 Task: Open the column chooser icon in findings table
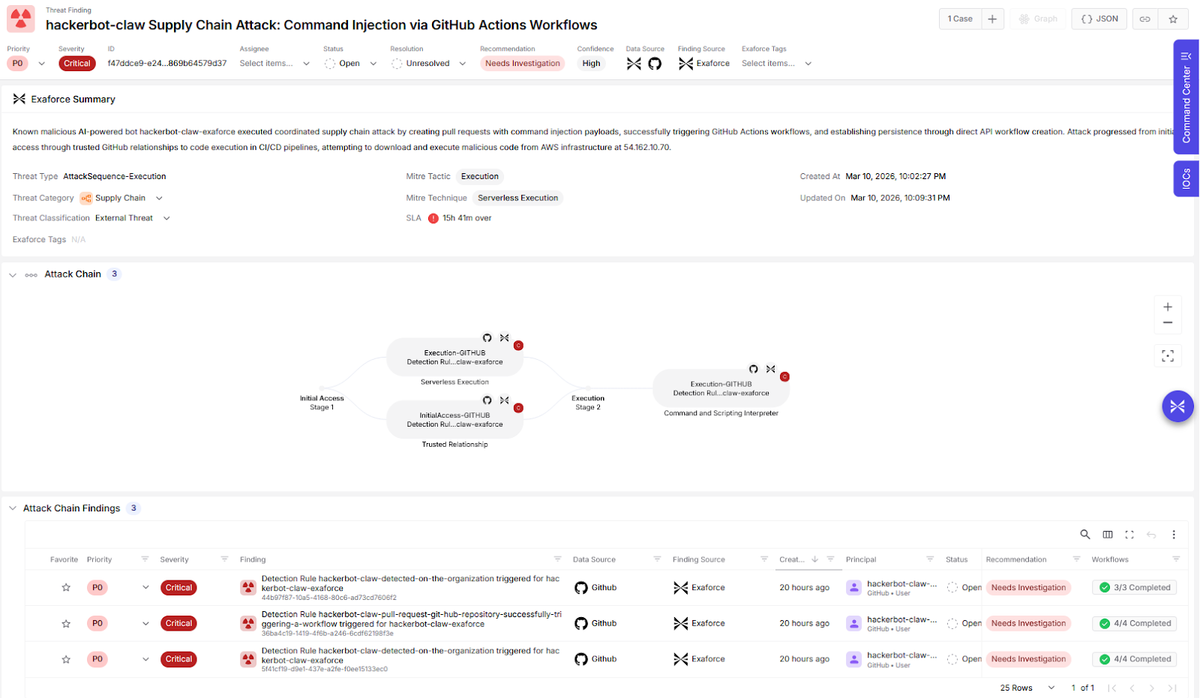[1108, 535]
